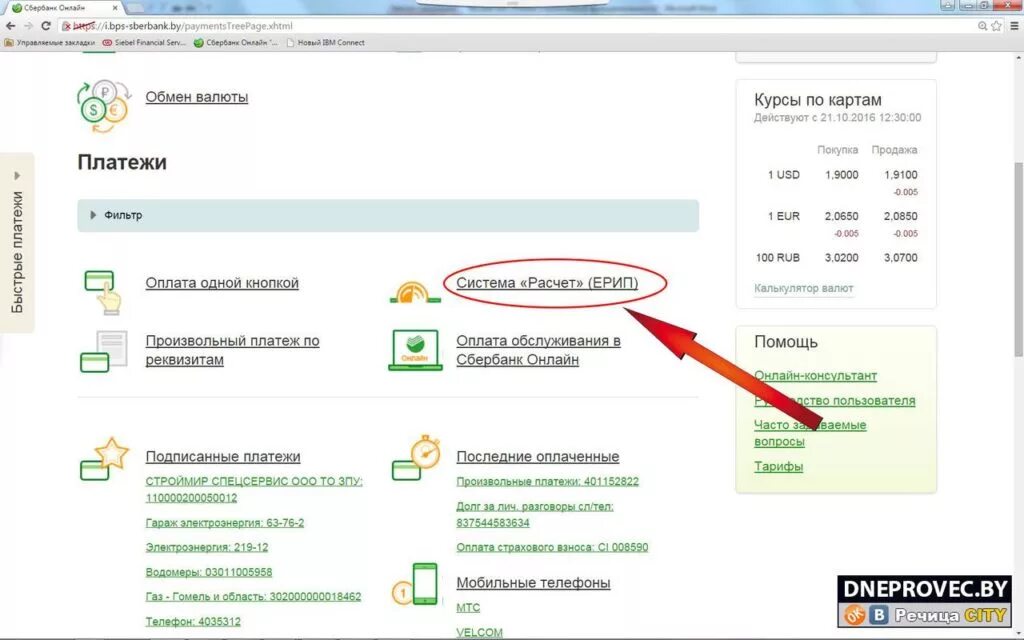Click the ERIP system gauge icon
This screenshot has width=1024, height=640.
click(415, 292)
